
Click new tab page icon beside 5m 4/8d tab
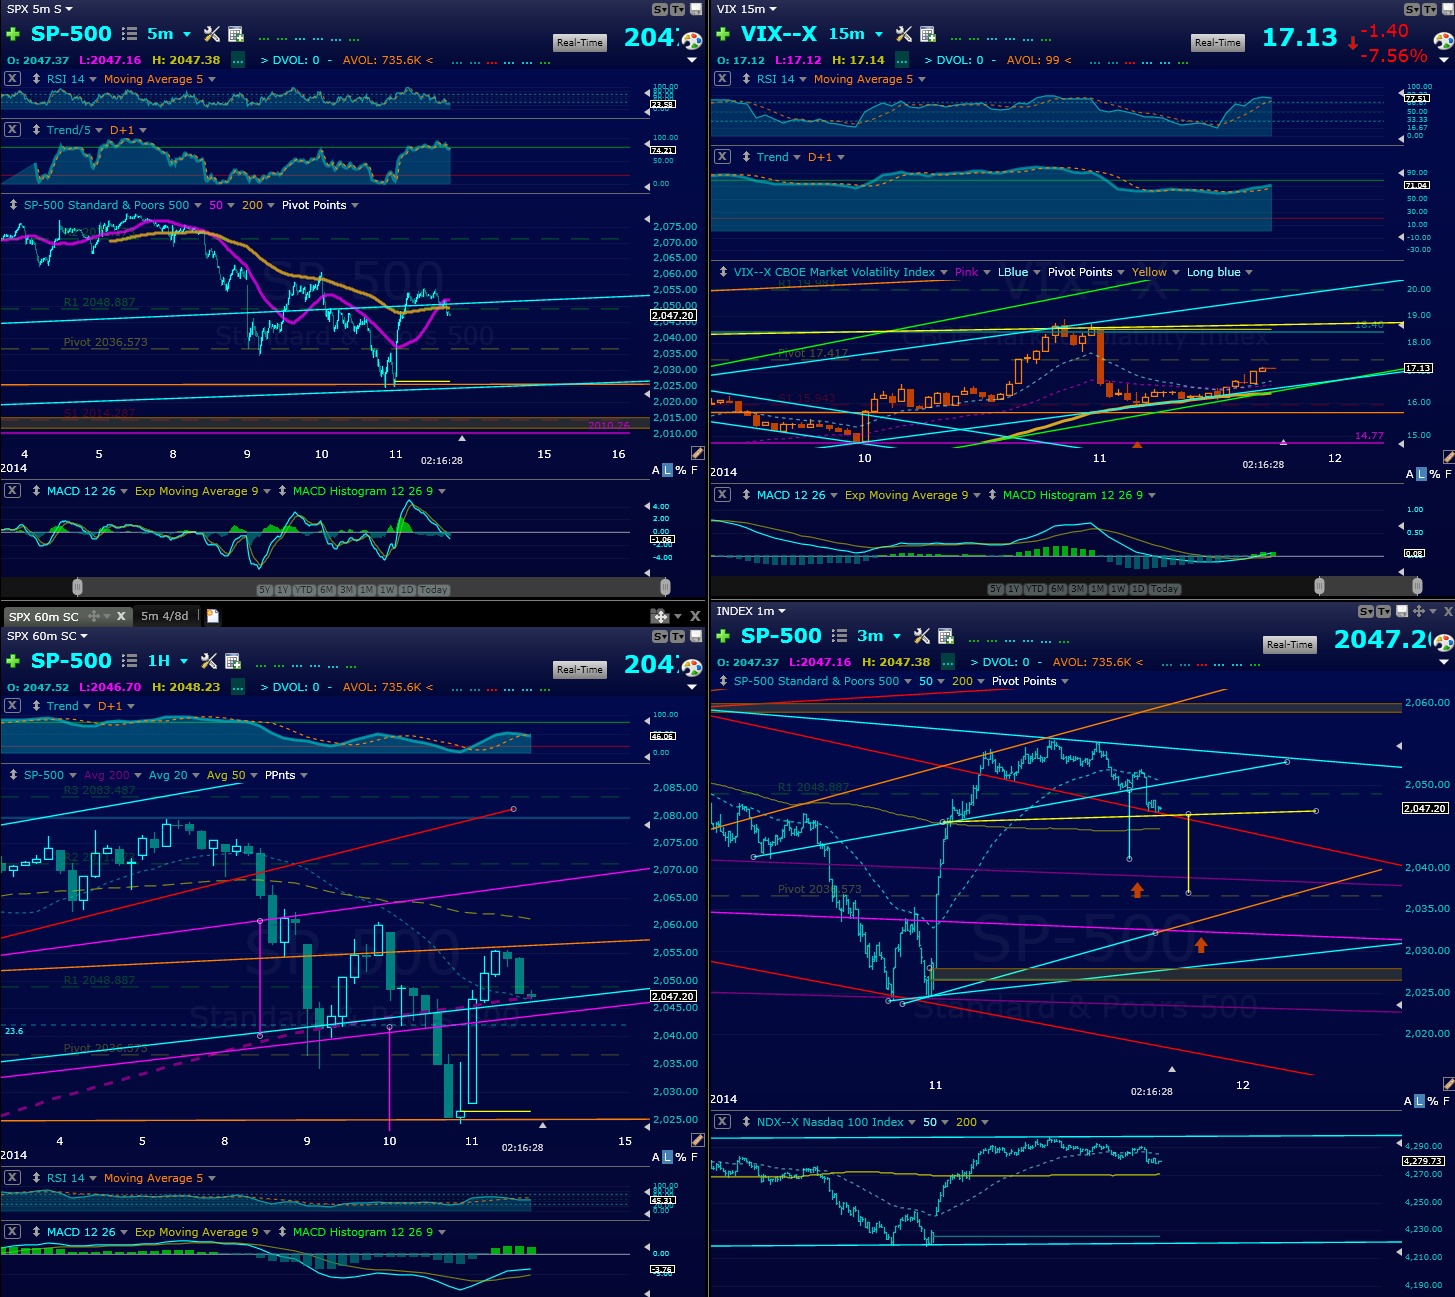point(213,616)
